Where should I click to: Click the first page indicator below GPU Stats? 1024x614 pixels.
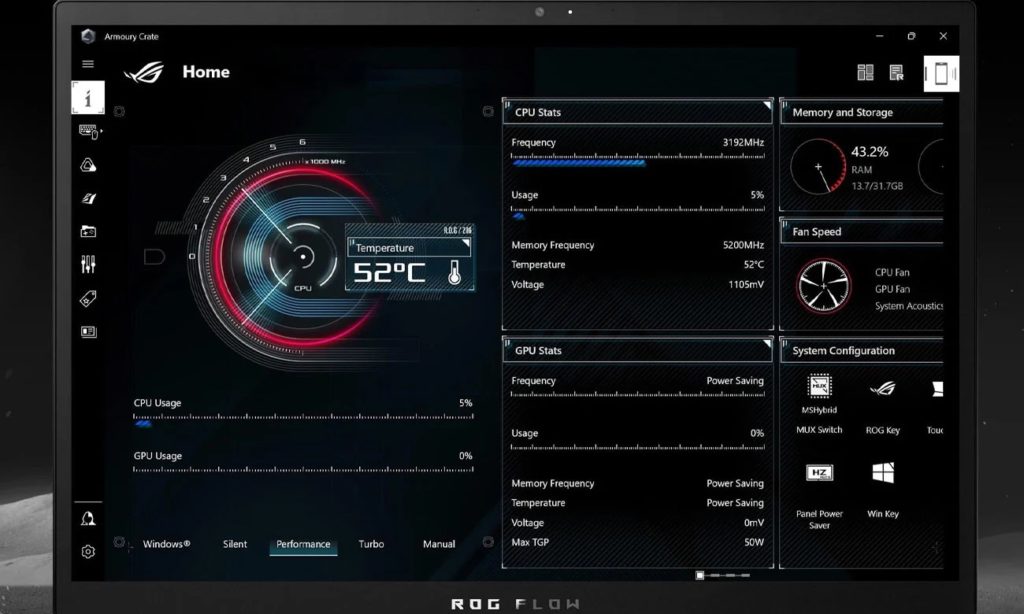click(x=699, y=575)
